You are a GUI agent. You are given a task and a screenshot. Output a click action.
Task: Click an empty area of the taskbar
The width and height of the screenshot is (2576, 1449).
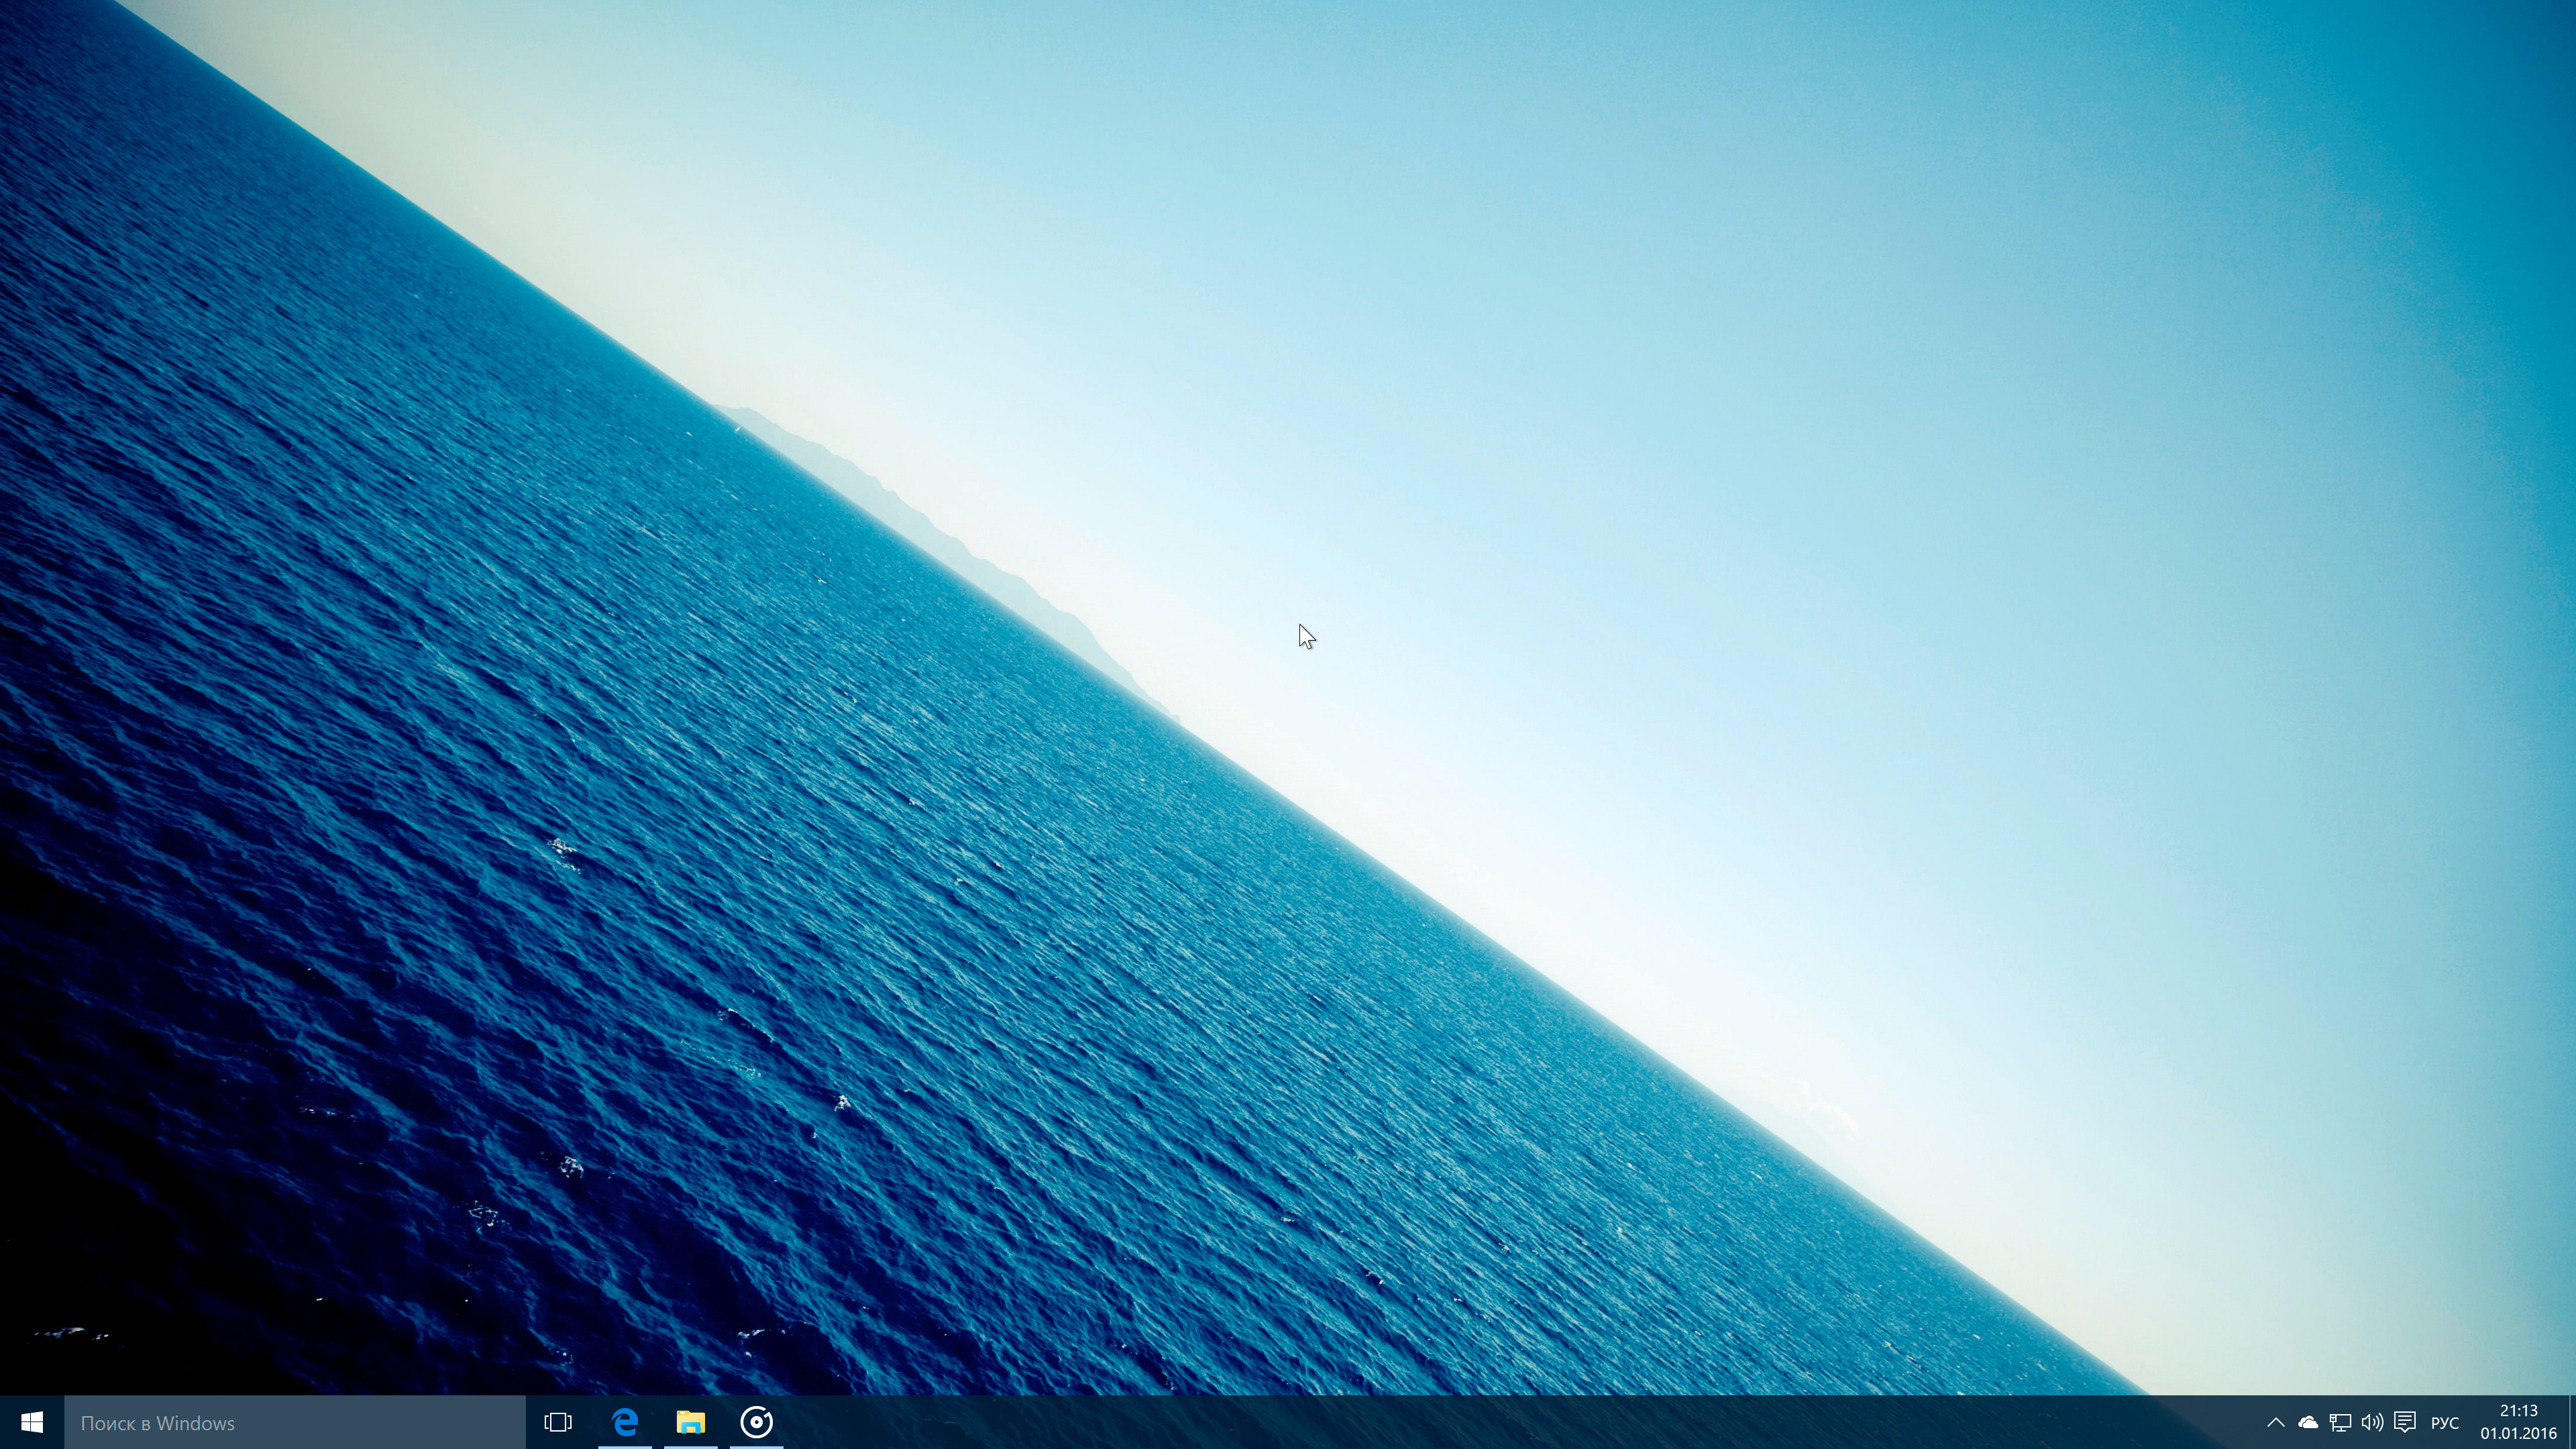click(x=1500, y=1422)
